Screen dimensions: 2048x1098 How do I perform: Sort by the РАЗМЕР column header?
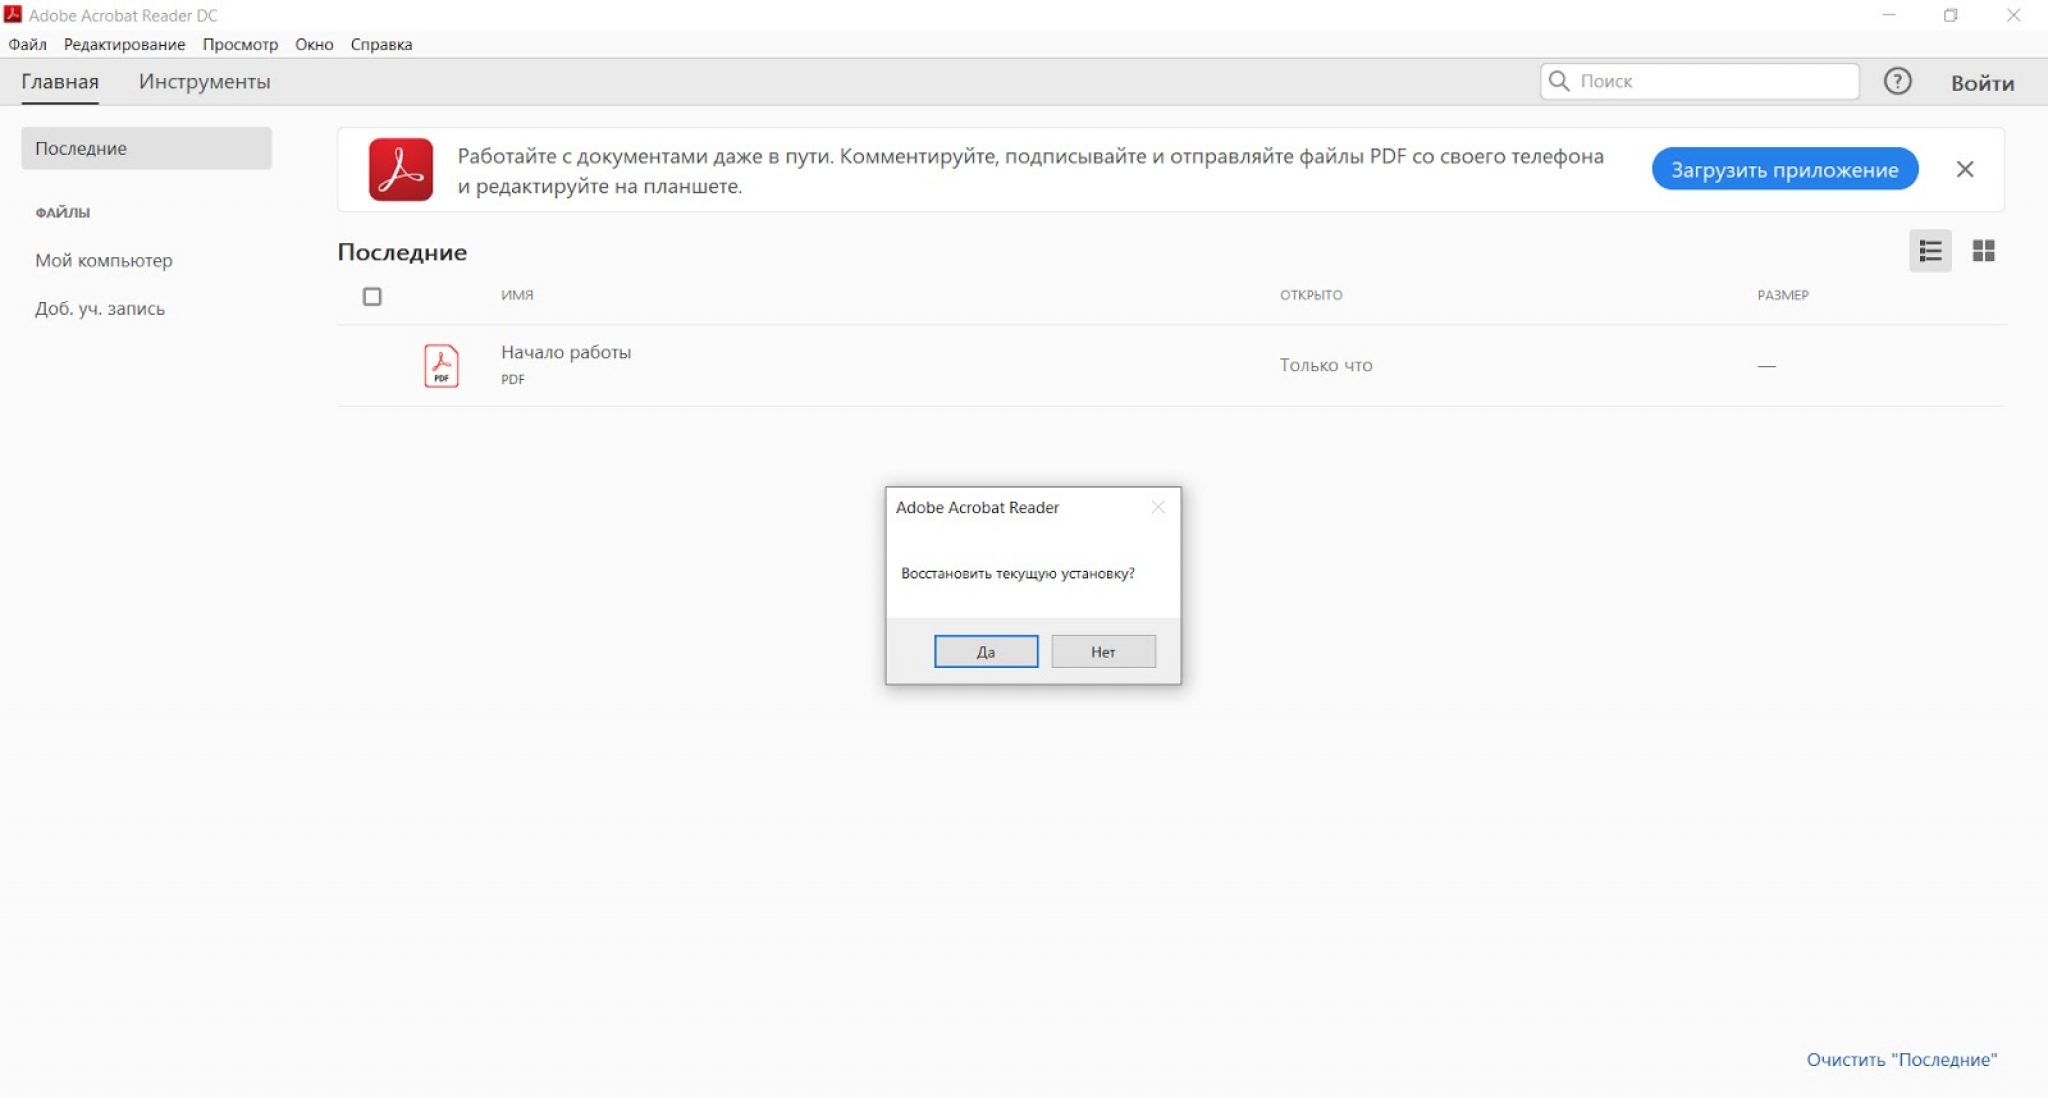[1783, 295]
